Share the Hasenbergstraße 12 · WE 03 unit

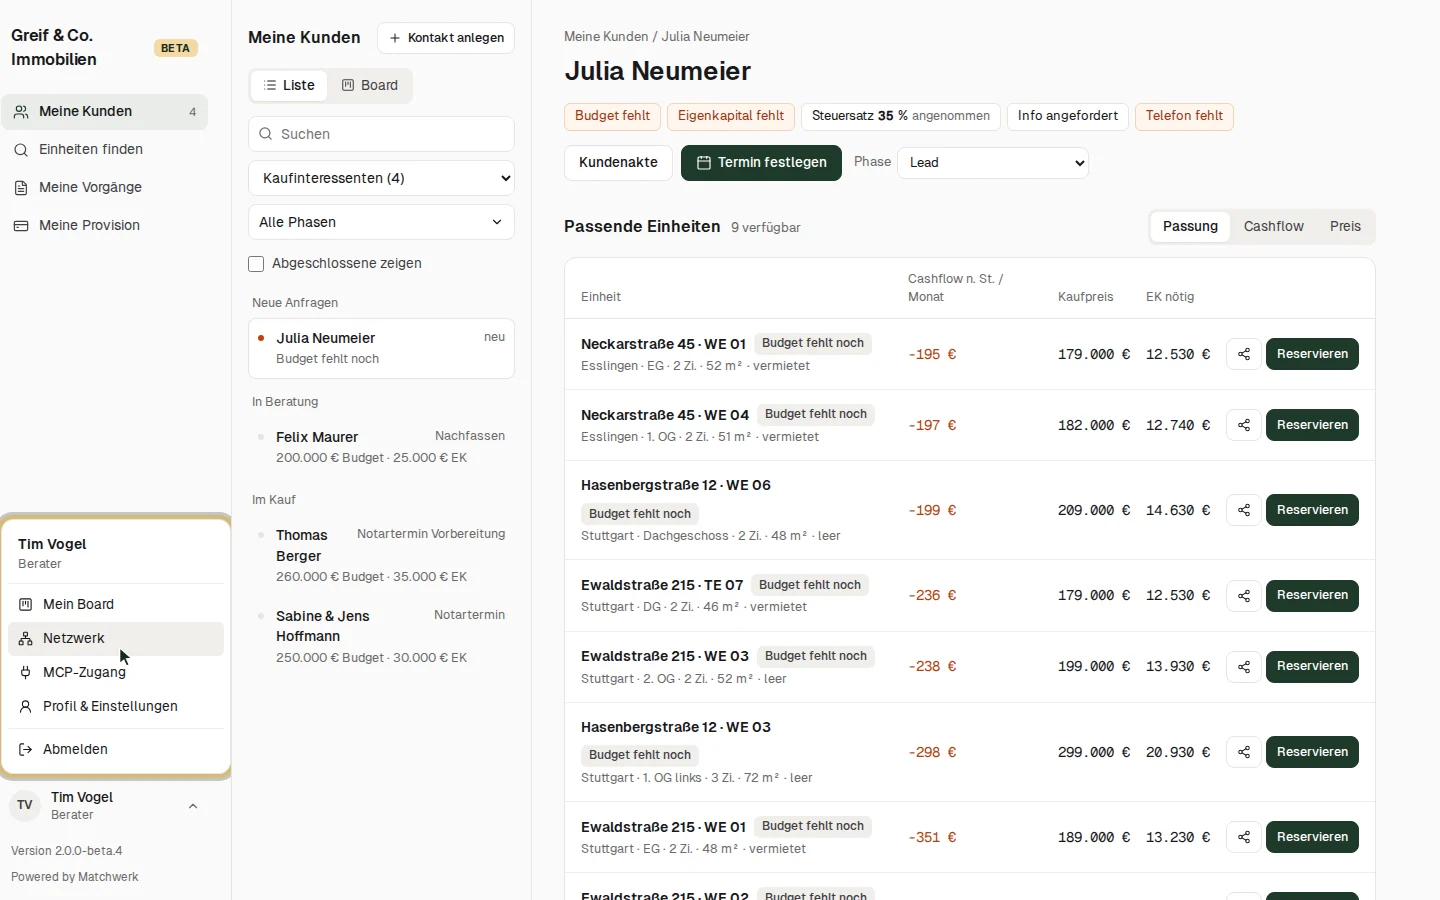point(1244,752)
